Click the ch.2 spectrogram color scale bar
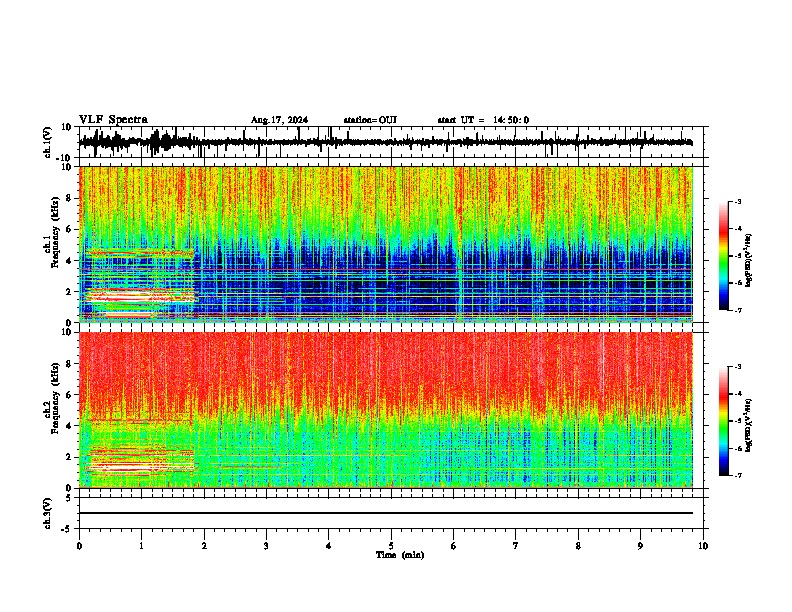792x612 pixels. pyautogui.click(x=723, y=421)
